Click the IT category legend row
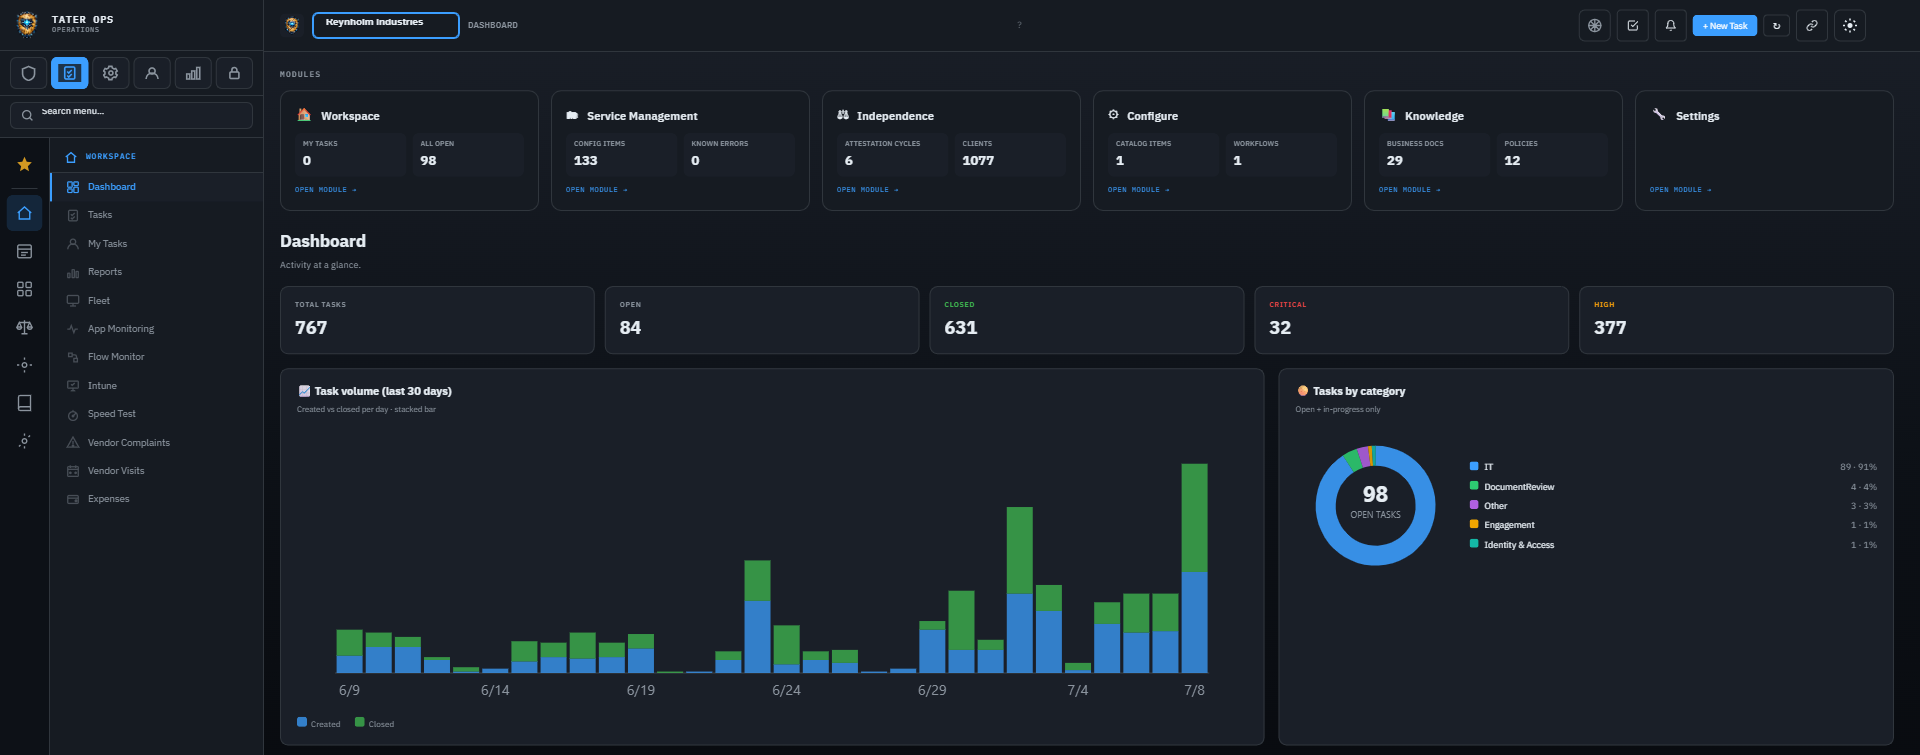The image size is (1920, 755). point(1673,467)
